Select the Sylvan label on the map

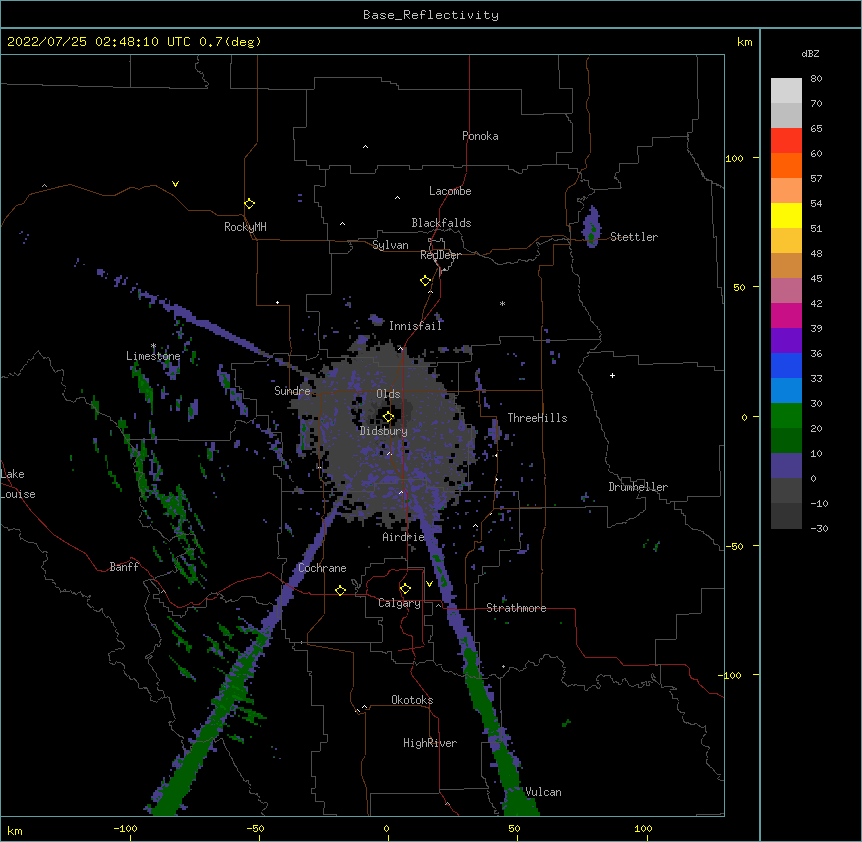pos(390,245)
